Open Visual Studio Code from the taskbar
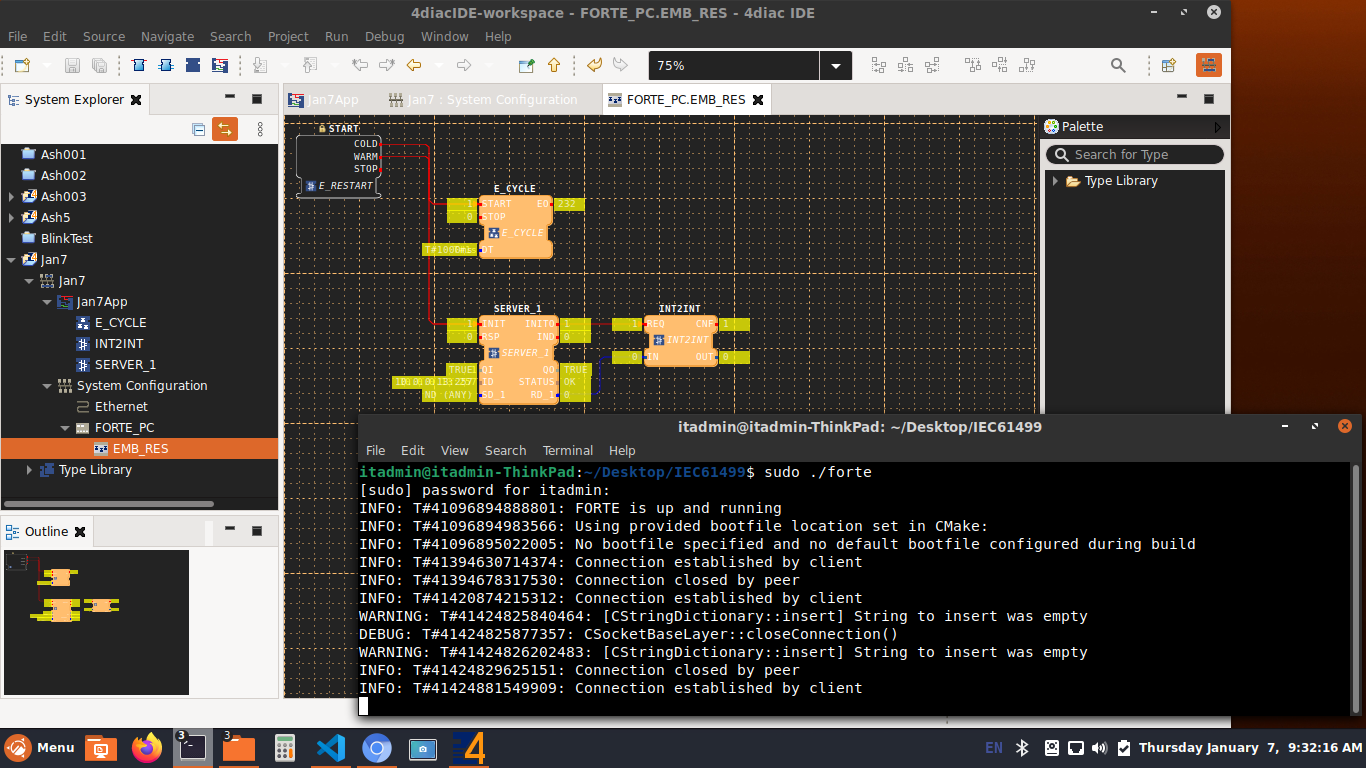The image size is (1366, 768). point(330,748)
